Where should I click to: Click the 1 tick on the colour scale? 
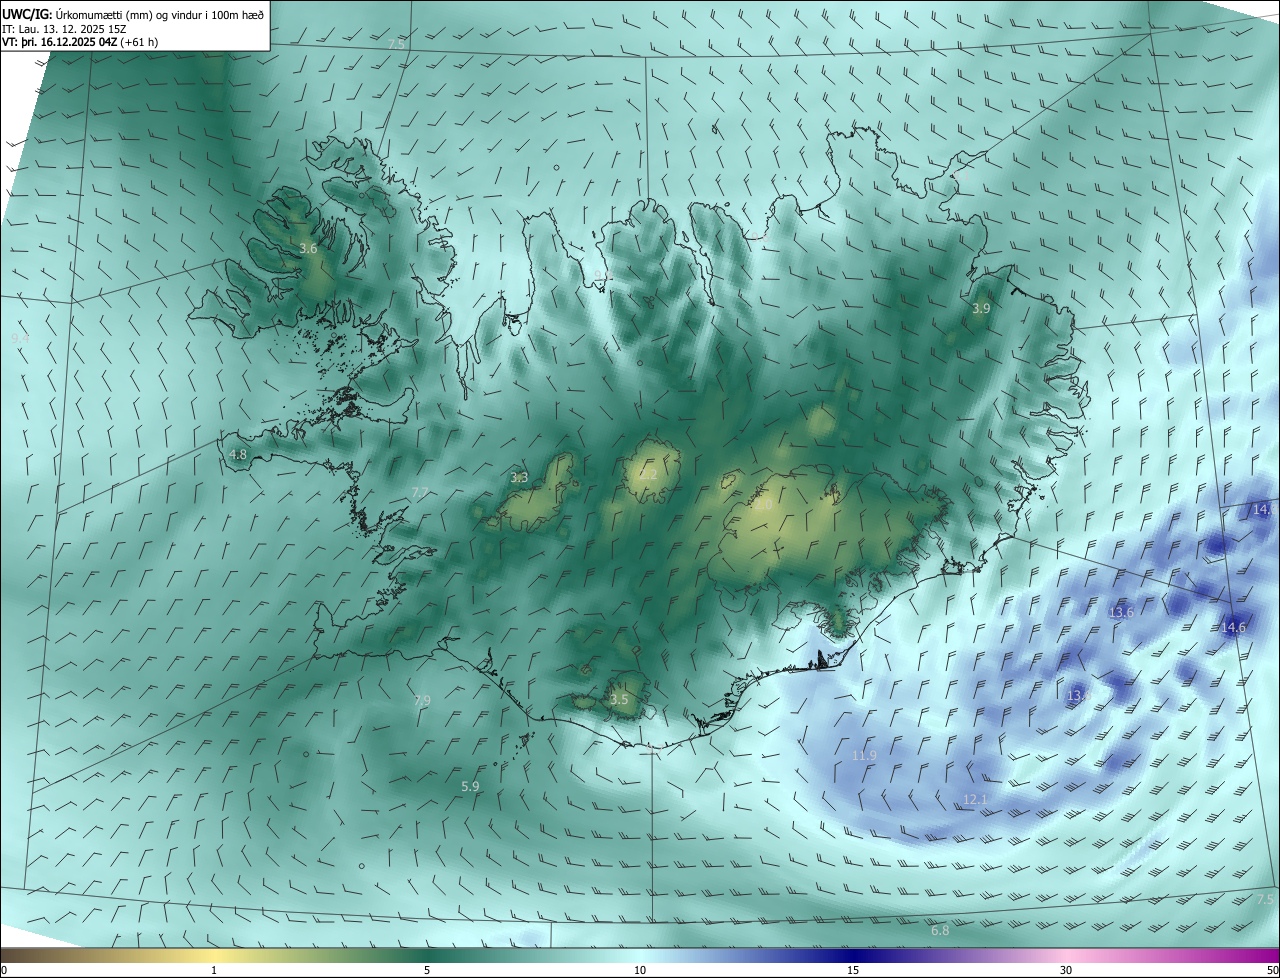click(214, 971)
